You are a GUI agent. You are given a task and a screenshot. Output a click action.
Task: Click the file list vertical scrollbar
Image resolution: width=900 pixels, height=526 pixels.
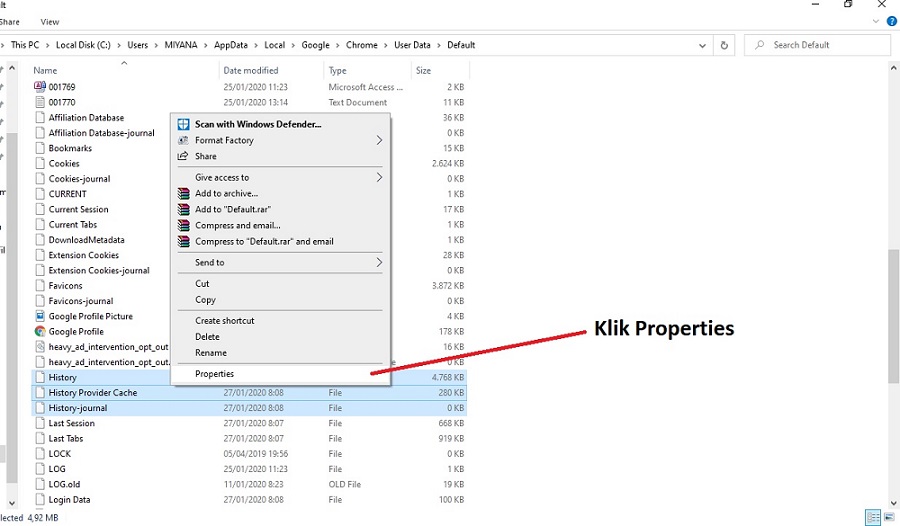[x=894, y=284]
